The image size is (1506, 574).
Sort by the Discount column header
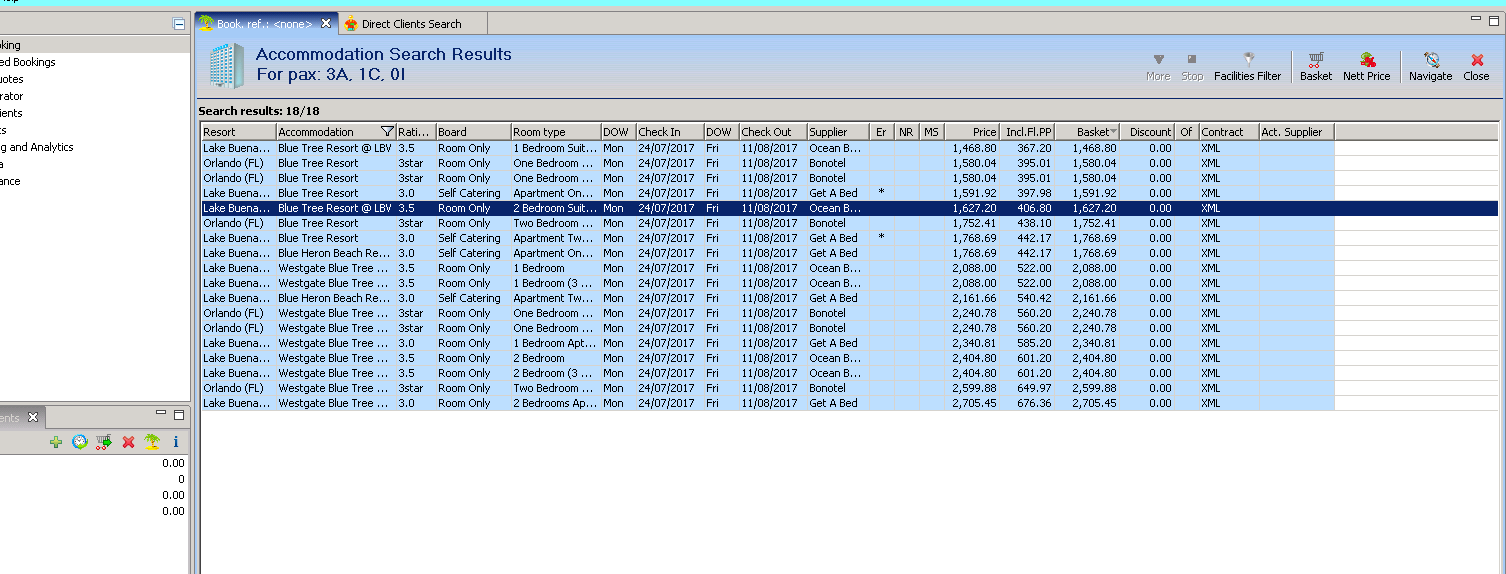1148,132
